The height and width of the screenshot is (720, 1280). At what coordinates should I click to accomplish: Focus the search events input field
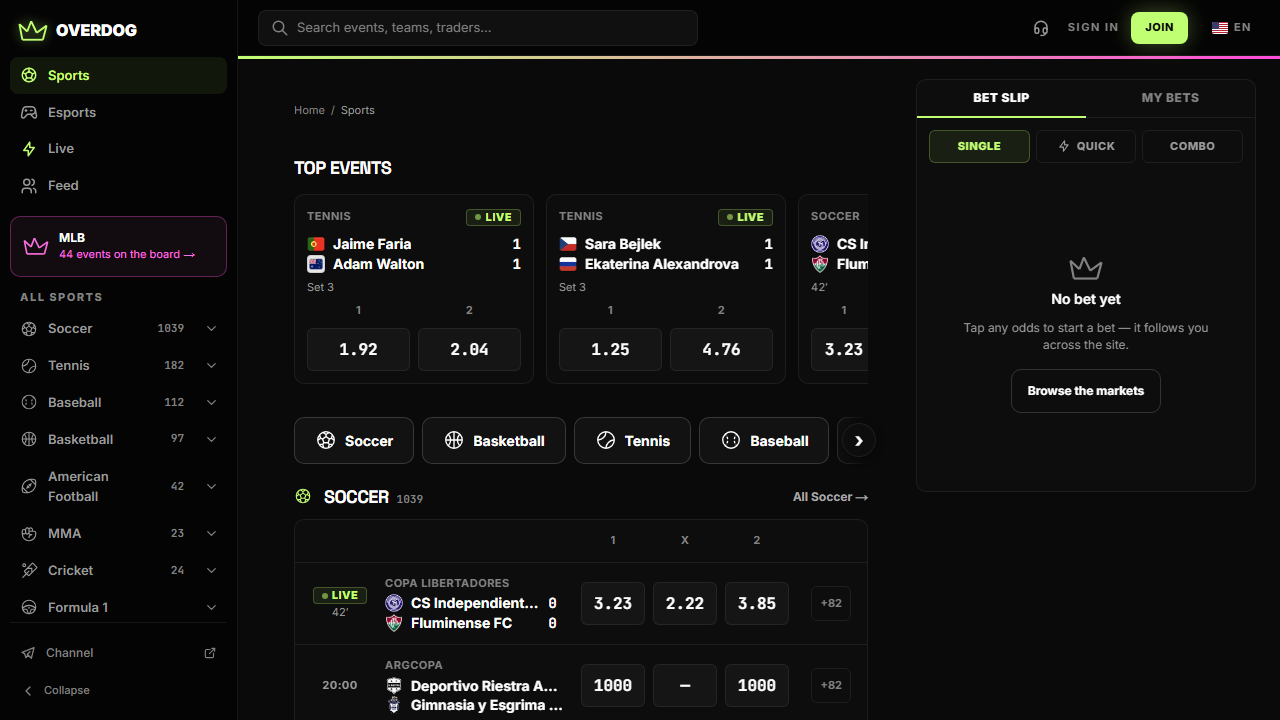click(478, 28)
